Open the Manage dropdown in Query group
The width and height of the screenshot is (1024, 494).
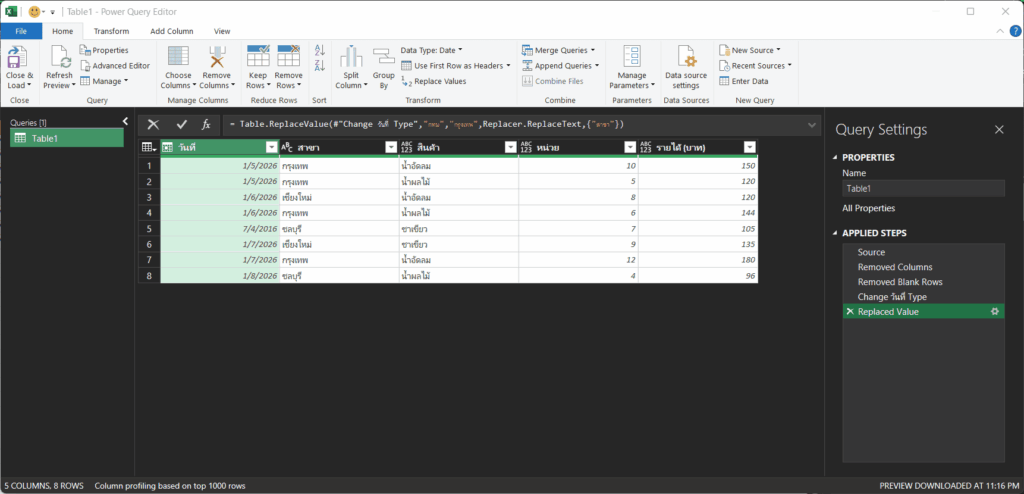point(104,81)
